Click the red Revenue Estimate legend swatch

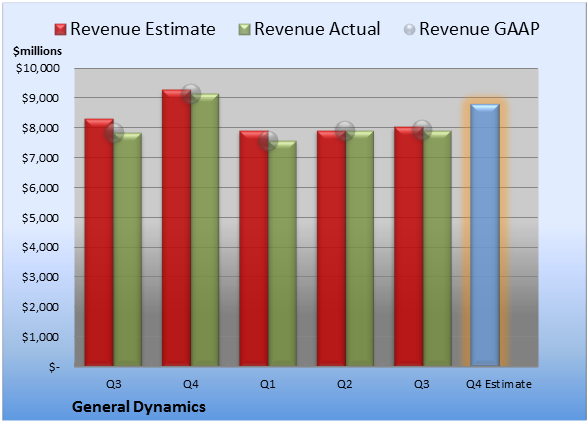tap(60, 30)
